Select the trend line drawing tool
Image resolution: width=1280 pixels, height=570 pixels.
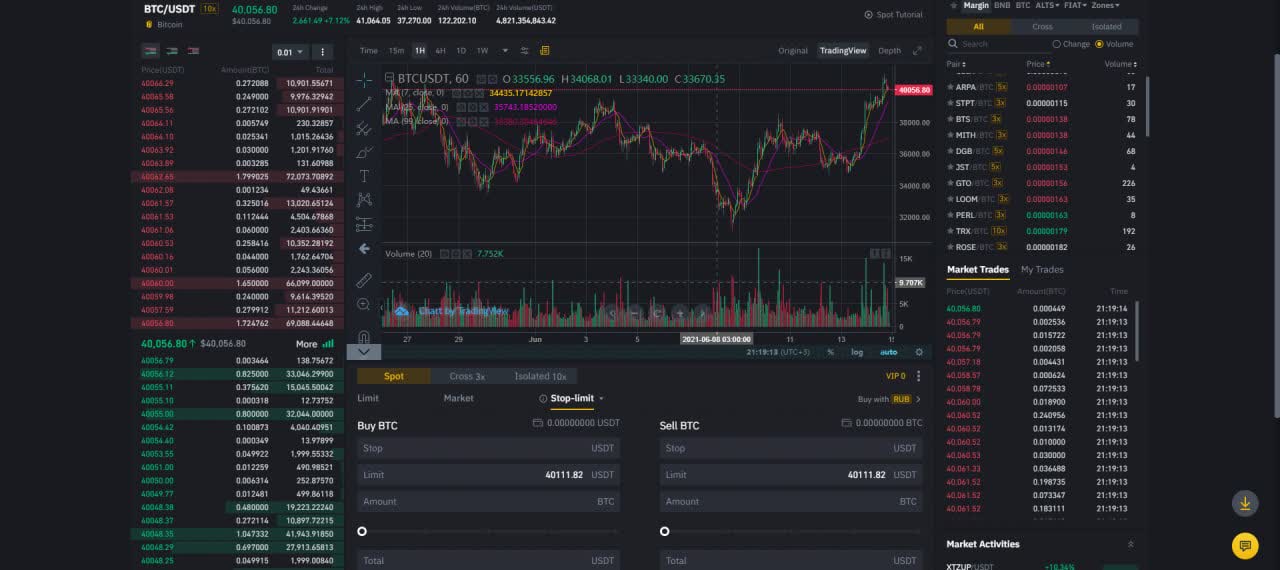click(364, 104)
